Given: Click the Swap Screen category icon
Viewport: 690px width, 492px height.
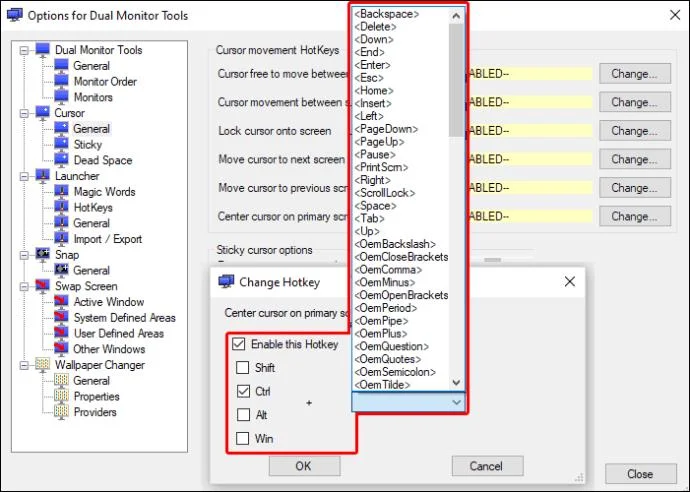Looking at the screenshot, I should (43, 286).
